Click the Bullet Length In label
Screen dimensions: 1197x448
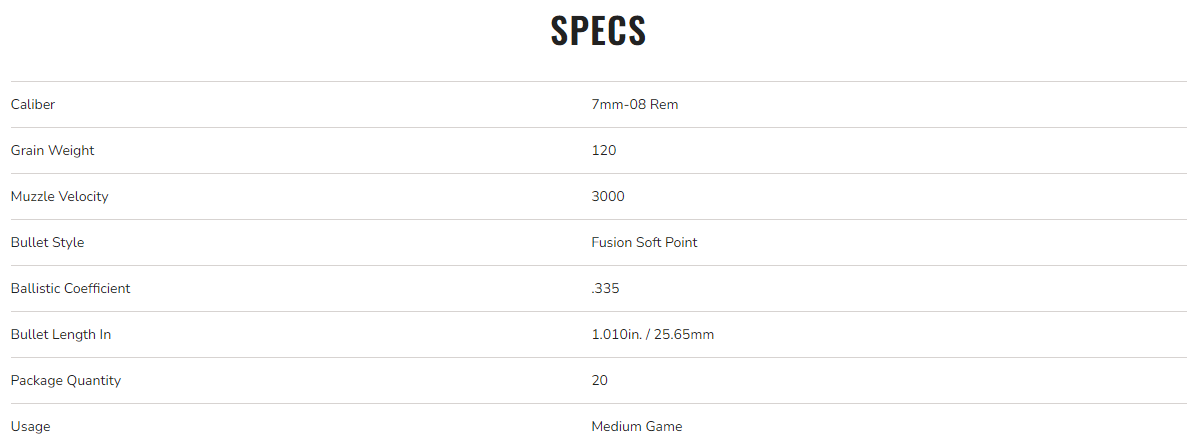pos(60,334)
